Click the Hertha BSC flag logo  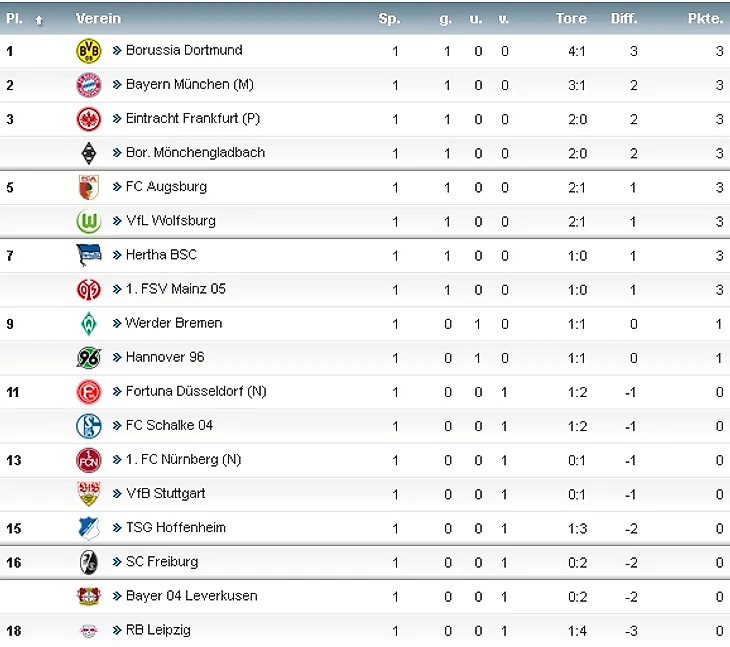click(88, 255)
